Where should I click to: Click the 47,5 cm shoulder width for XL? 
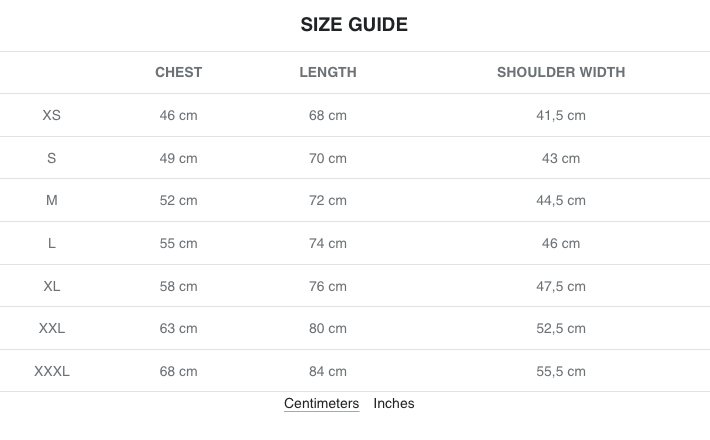561,286
